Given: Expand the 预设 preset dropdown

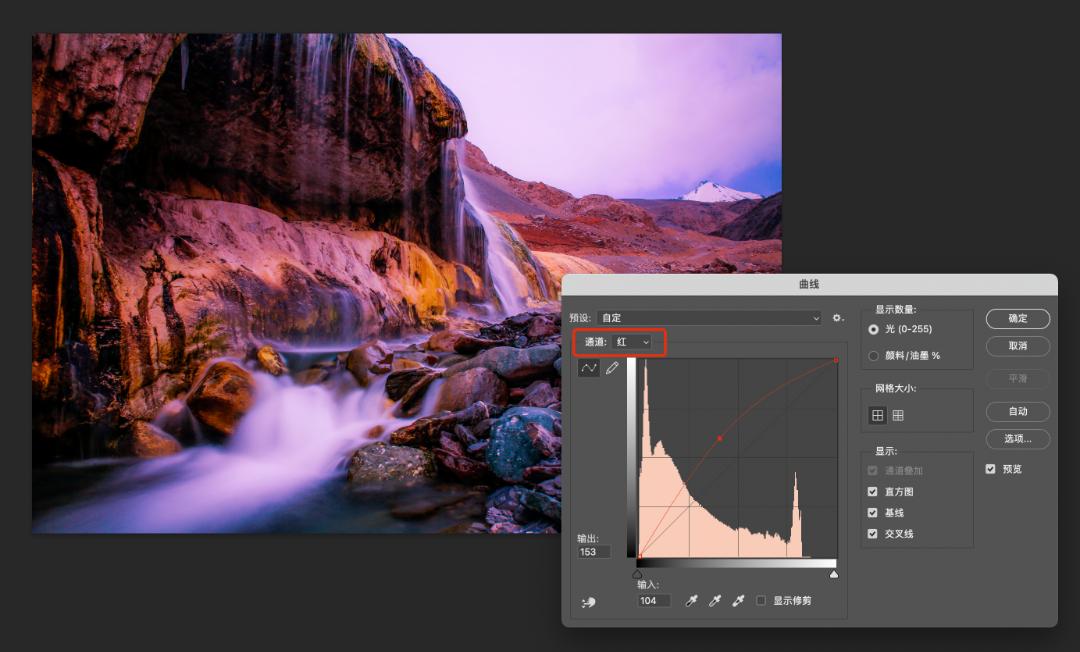Looking at the screenshot, I should coord(709,318).
